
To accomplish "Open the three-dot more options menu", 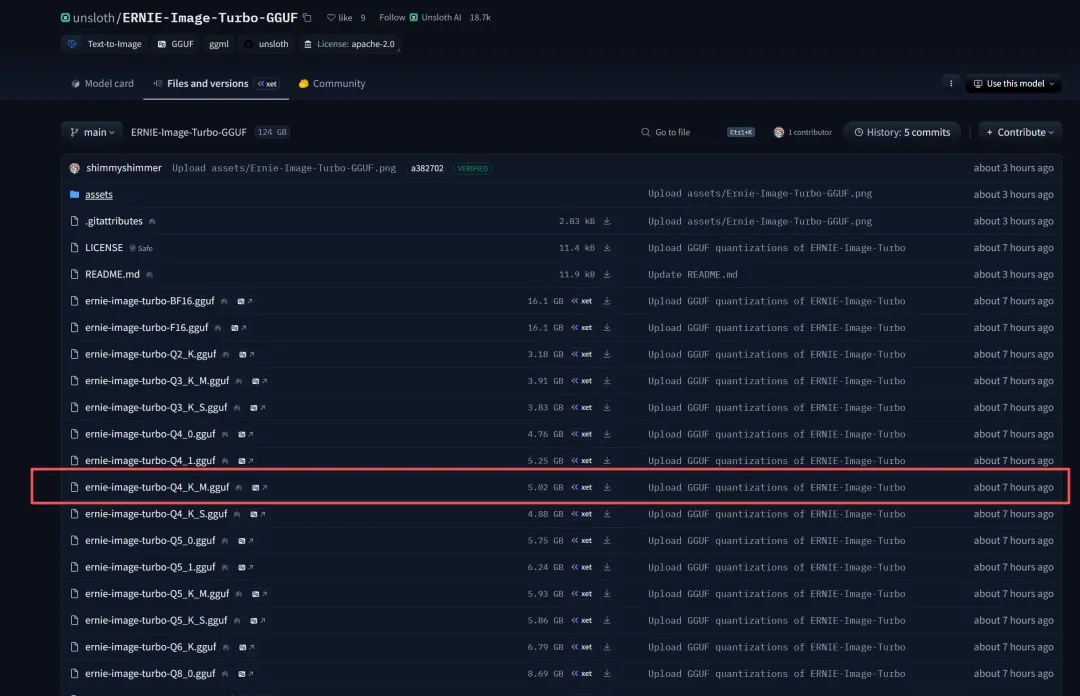I will click(x=951, y=83).
